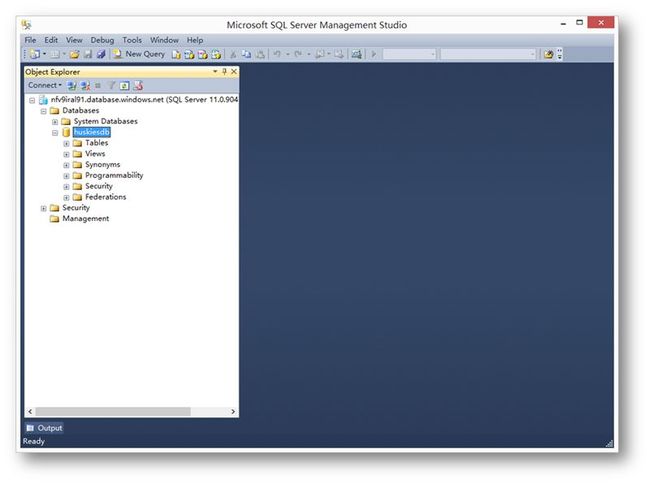Expand the Synonyms folder
The height and width of the screenshot is (484, 650).
[66, 165]
